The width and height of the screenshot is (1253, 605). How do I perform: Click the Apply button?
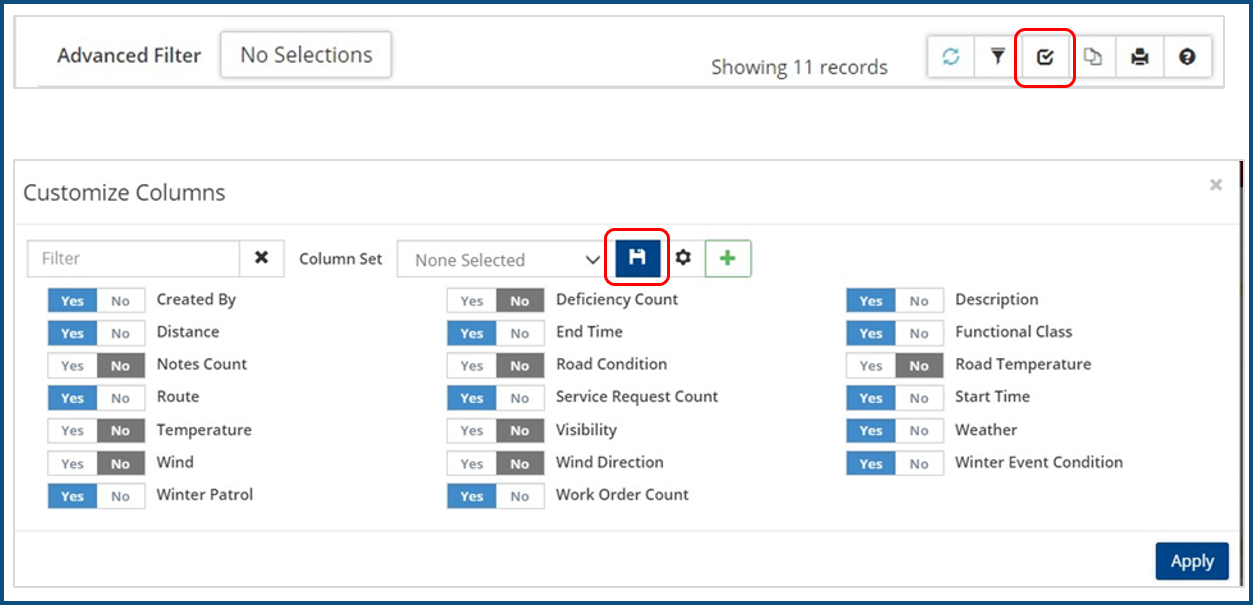click(1191, 561)
